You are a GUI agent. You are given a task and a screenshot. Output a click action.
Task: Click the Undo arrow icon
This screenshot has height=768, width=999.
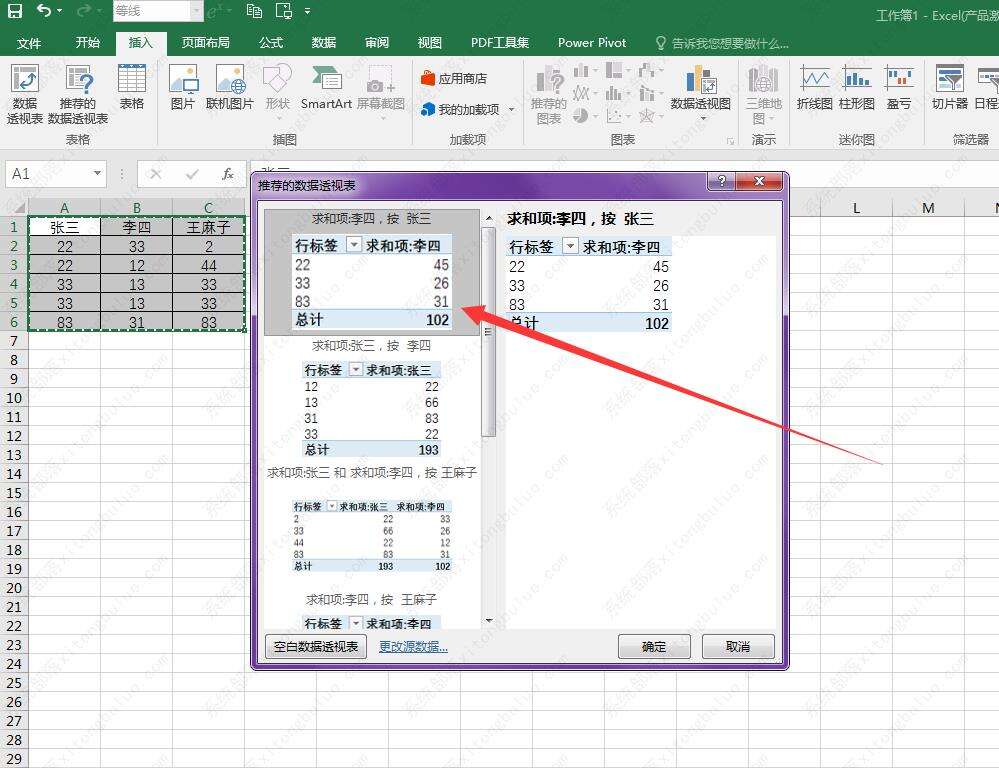pos(43,10)
